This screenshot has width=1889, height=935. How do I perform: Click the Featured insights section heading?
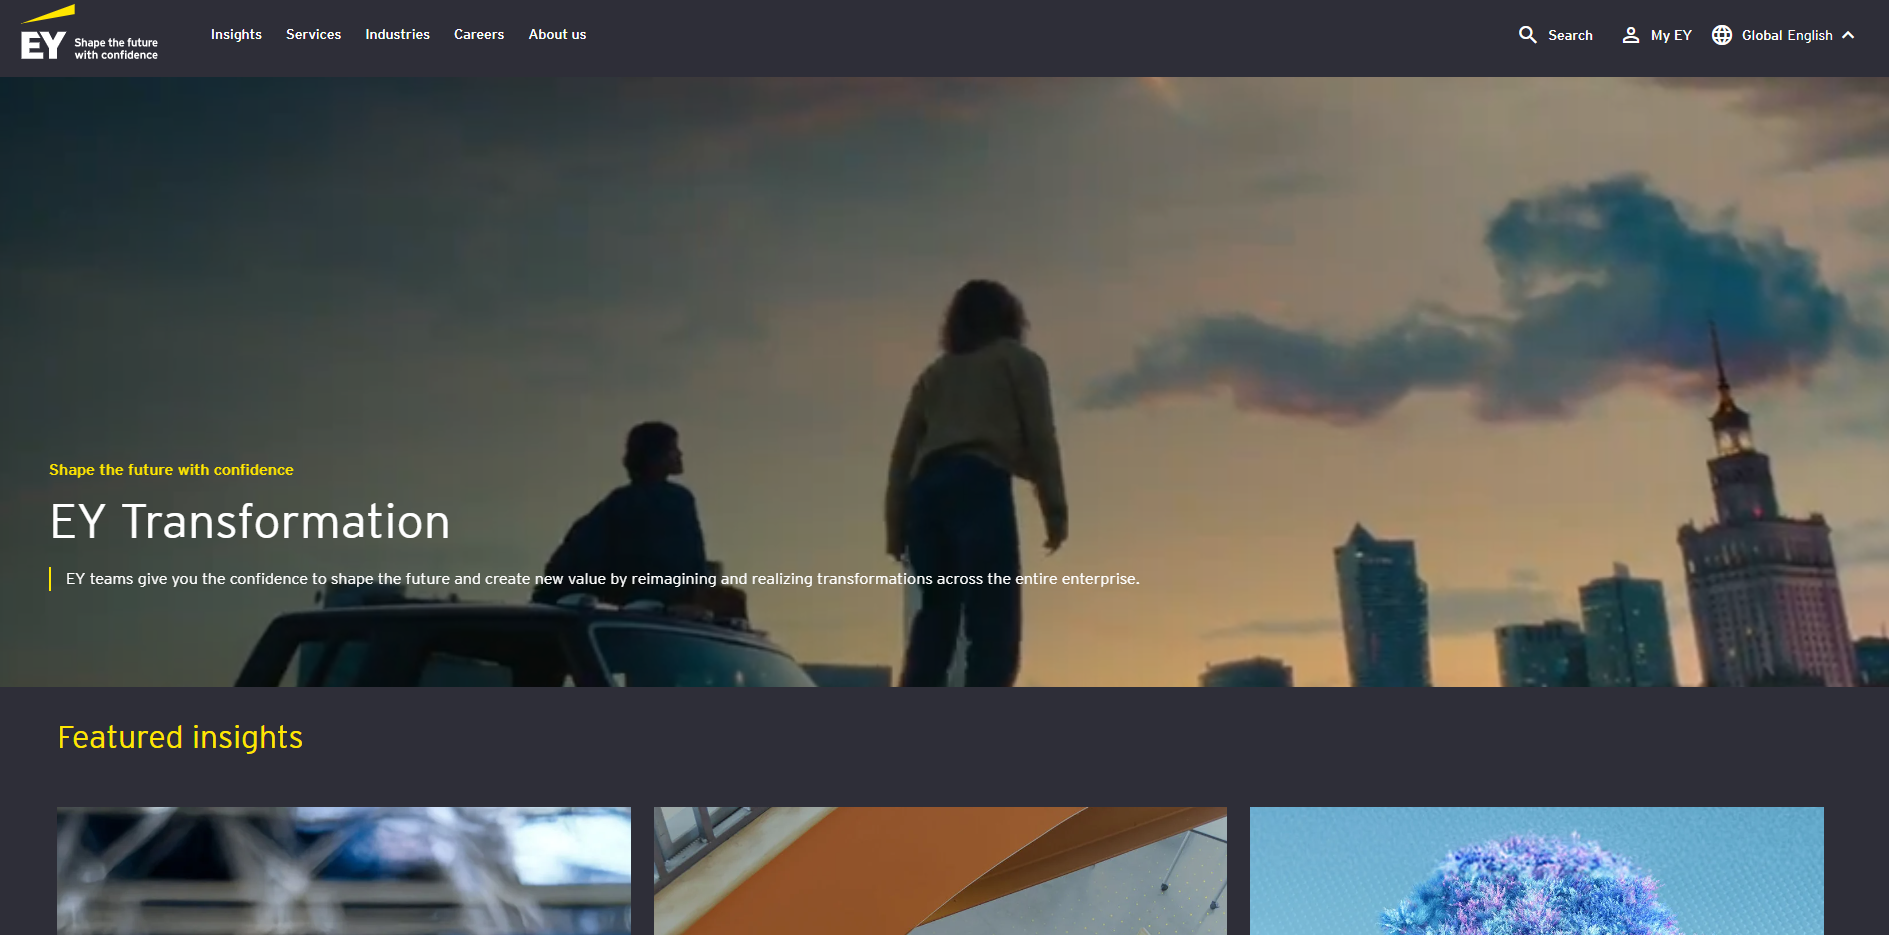[180, 737]
